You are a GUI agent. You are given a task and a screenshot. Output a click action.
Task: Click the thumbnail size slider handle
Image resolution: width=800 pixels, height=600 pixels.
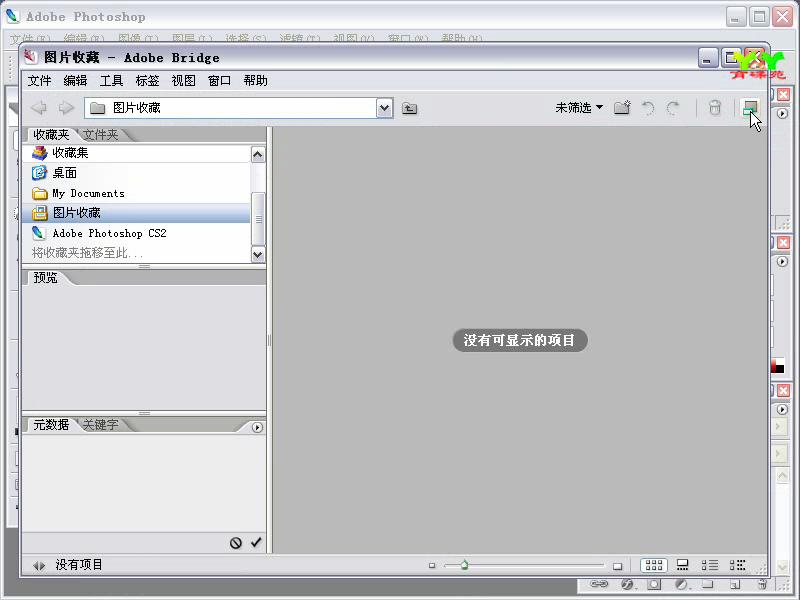464,565
